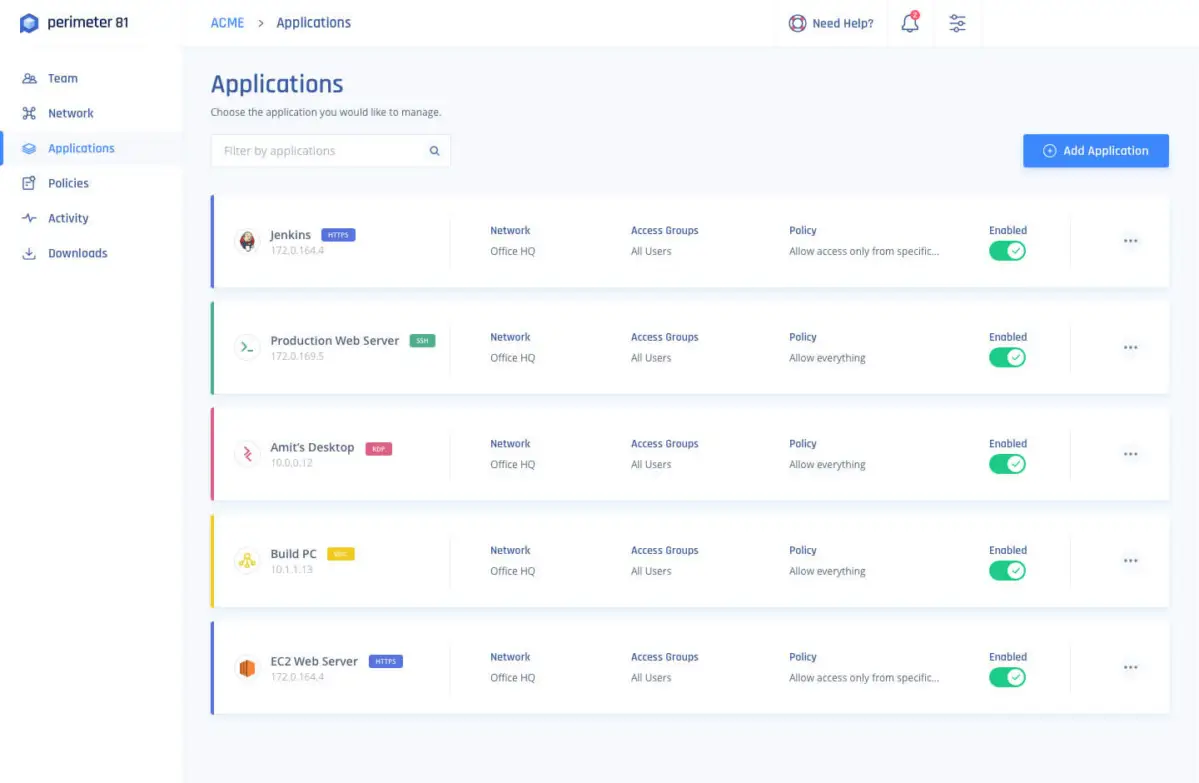Open the settings sliders icon
The image size is (1199, 783).
[x=957, y=23]
